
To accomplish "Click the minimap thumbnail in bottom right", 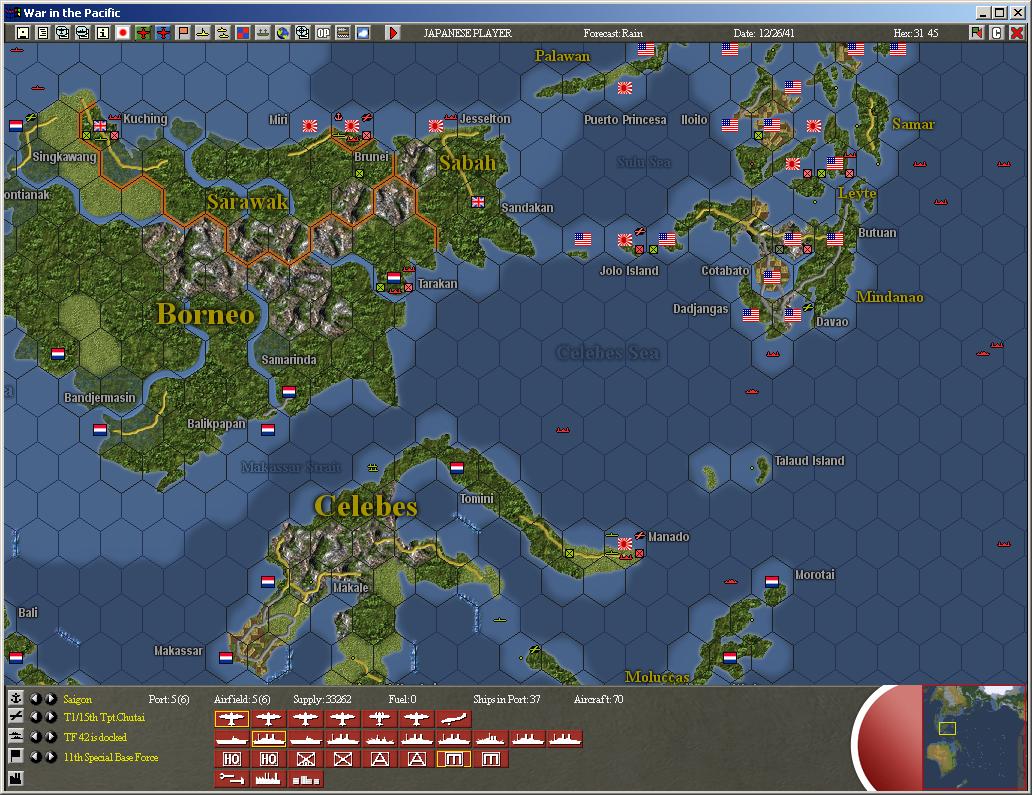I will [973, 736].
